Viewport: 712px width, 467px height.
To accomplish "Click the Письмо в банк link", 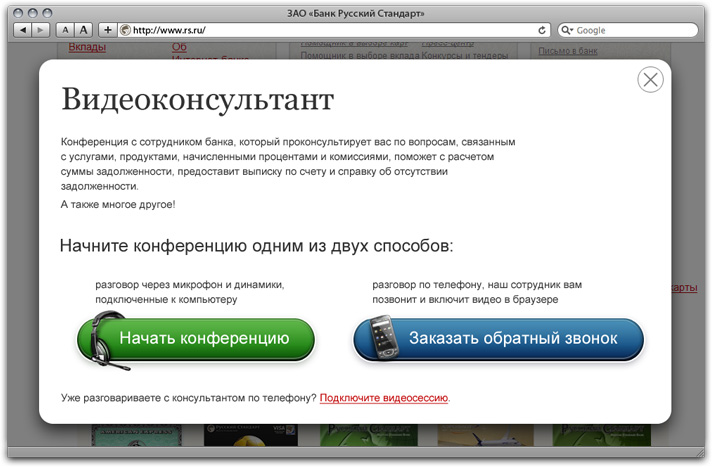I will [567, 52].
